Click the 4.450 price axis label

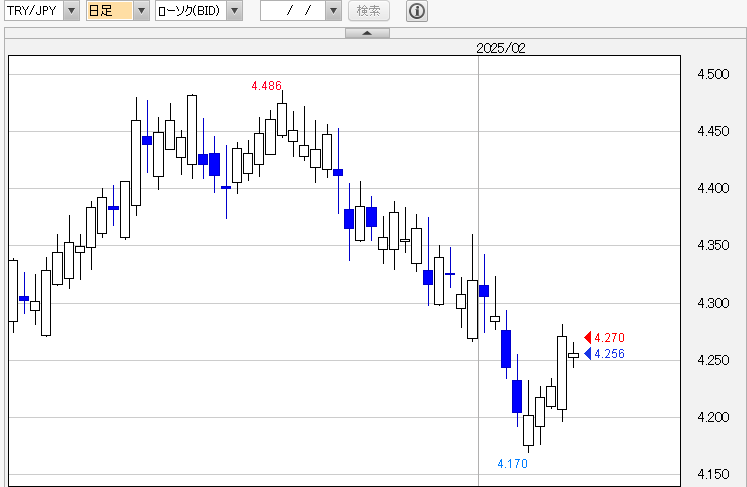click(x=713, y=131)
